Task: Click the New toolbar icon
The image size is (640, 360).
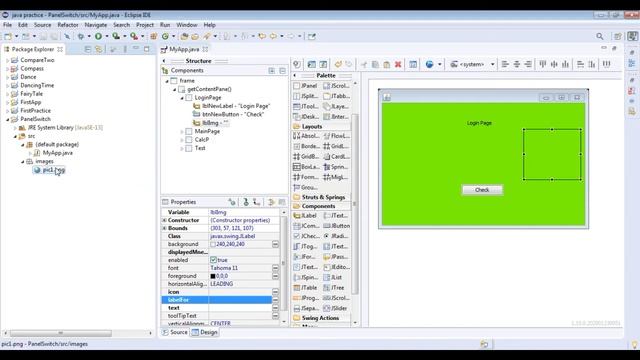Action: click(8, 36)
